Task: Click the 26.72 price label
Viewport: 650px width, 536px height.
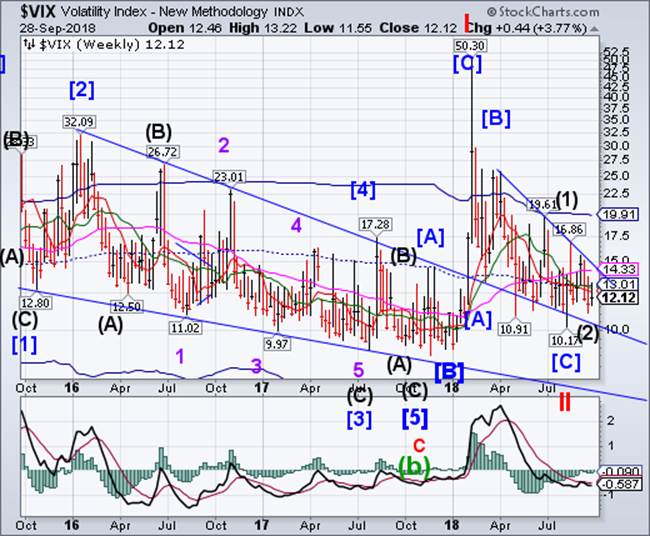Action: tap(162, 152)
